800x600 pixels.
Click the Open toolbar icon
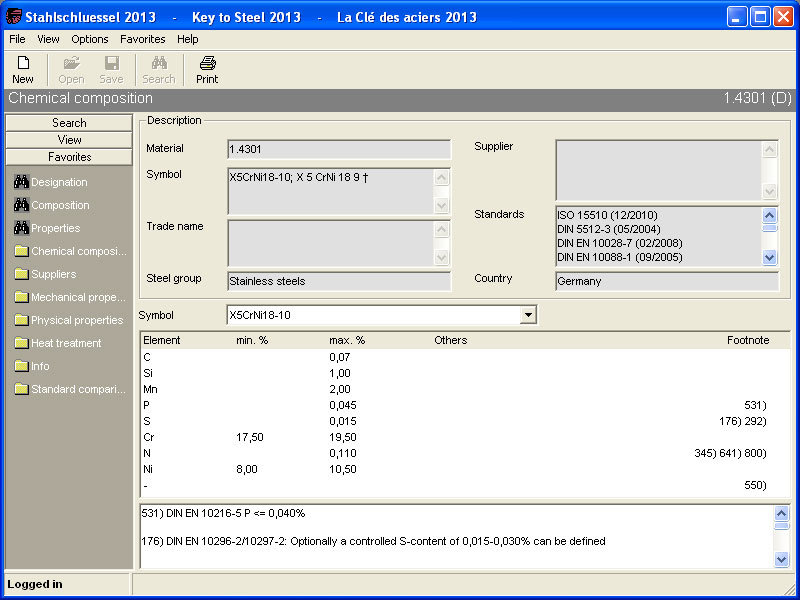(71, 70)
